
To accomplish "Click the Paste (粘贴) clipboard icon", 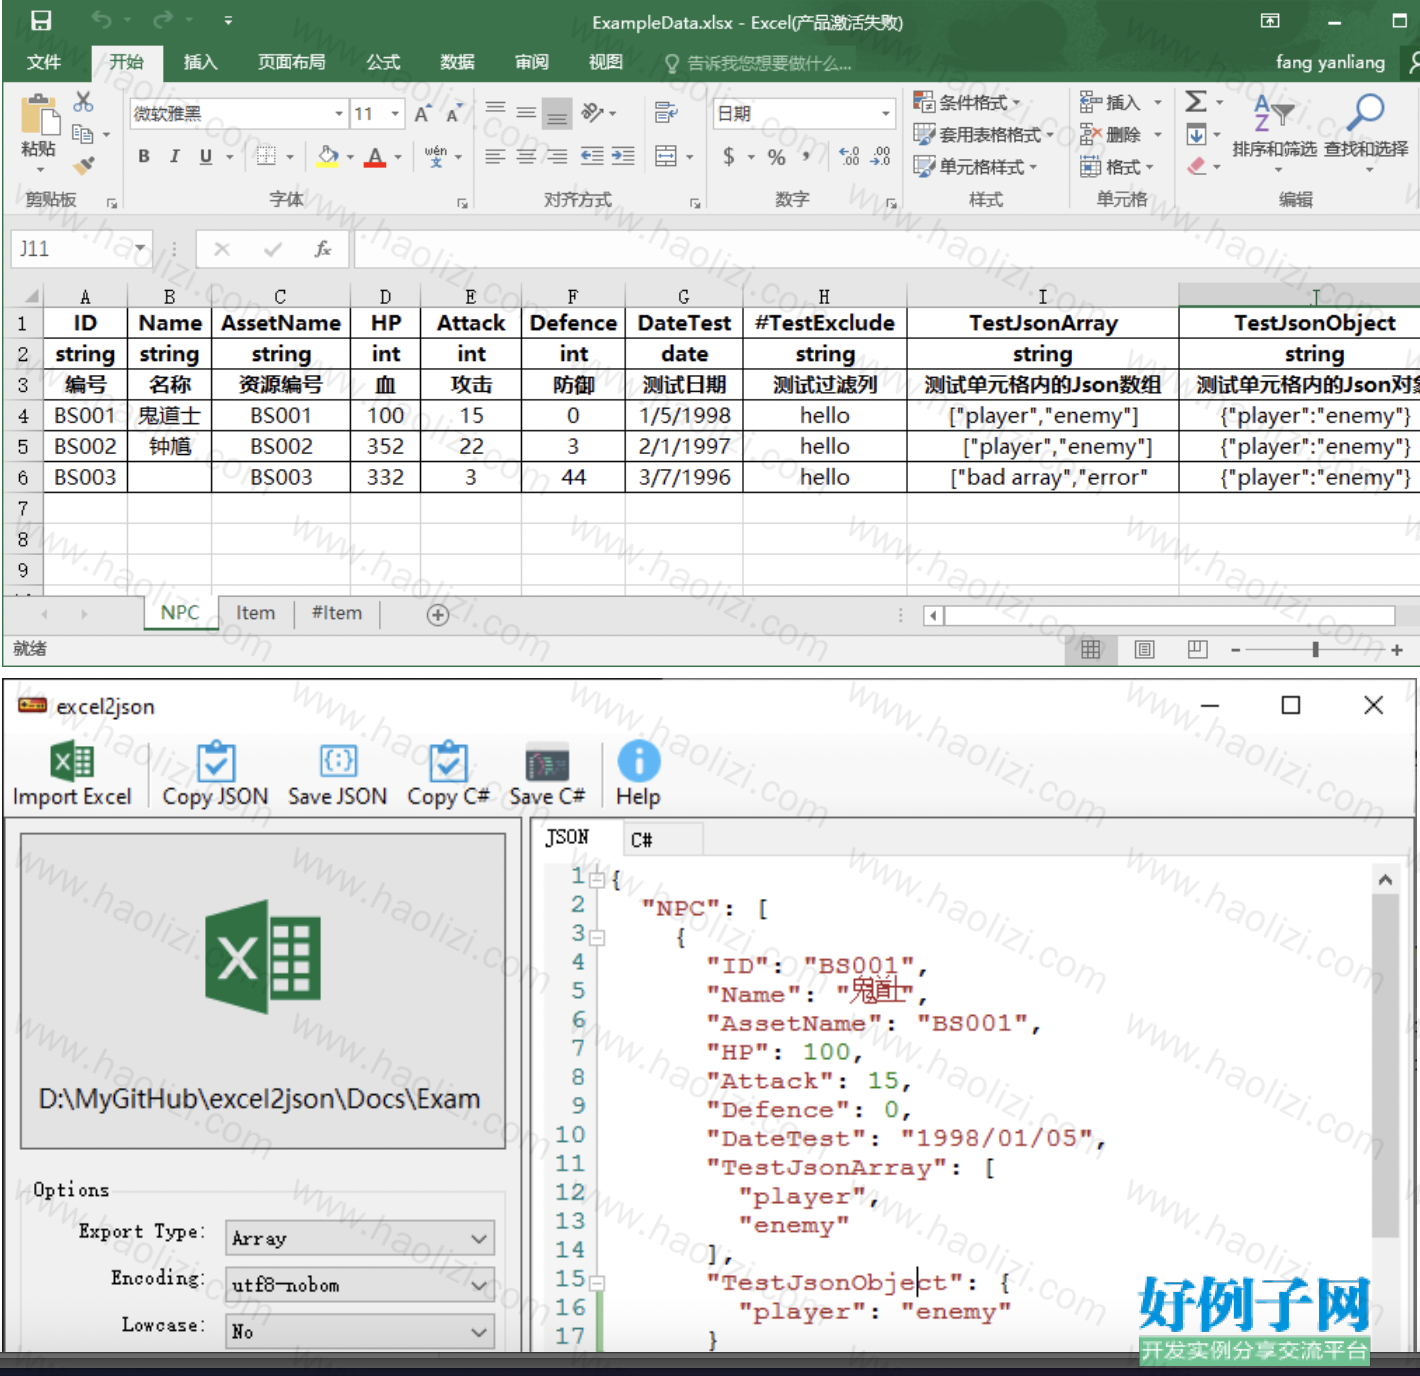I will point(40,115).
